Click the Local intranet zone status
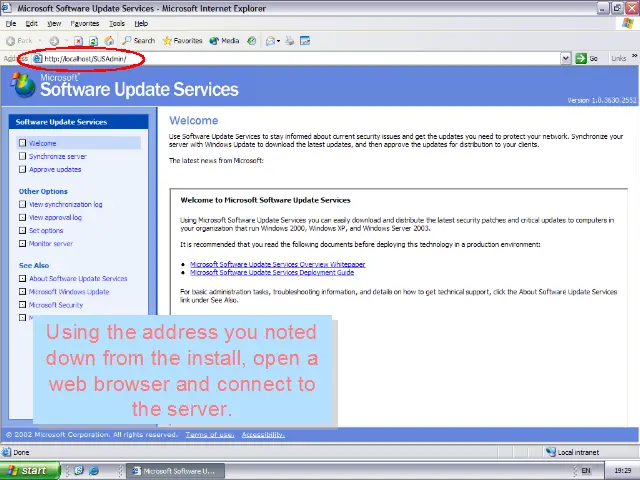This screenshot has width=640, height=480. click(x=573, y=452)
